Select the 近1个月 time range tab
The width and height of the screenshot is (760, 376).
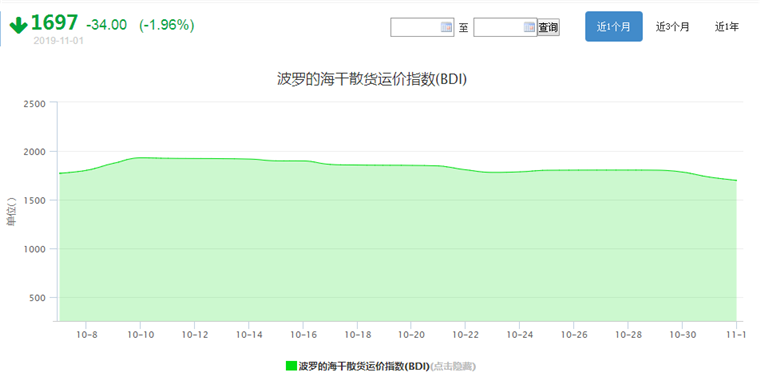click(614, 27)
